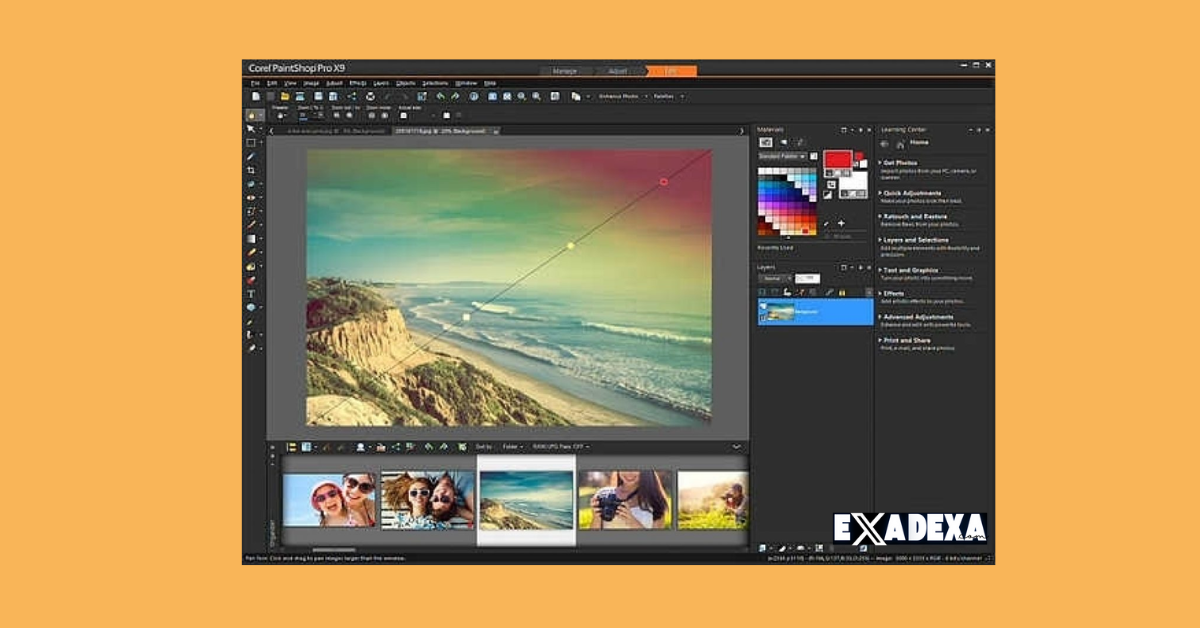The height and width of the screenshot is (628, 1200).
Task: Open the Standard Palette dropdown in Materials
Action: pyautogui.click(x=781, y=155)
